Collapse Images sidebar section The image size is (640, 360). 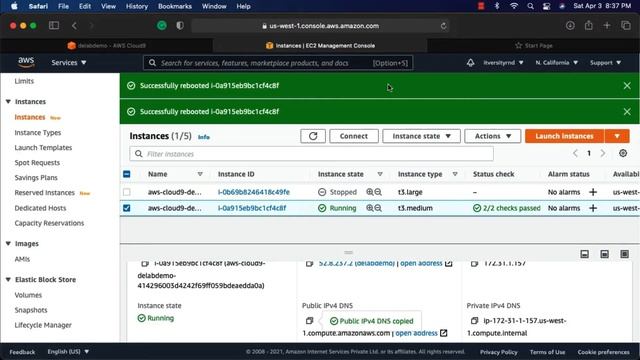[8, 244]
